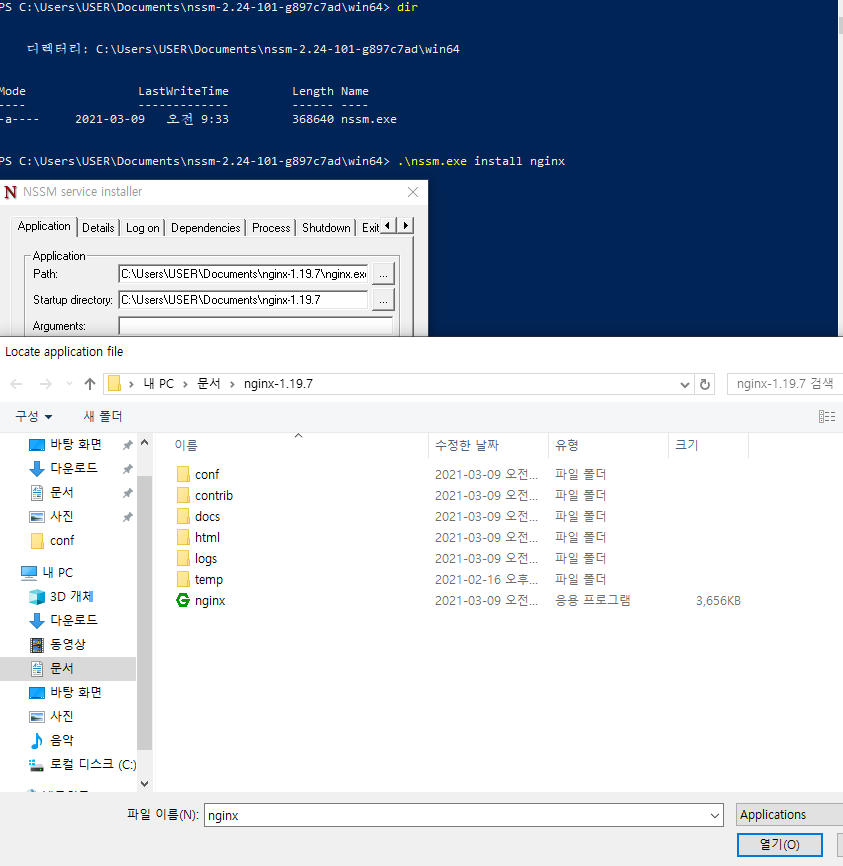
Task: Click the 3,656KB size of nginx
Action: tap(718, 600)
